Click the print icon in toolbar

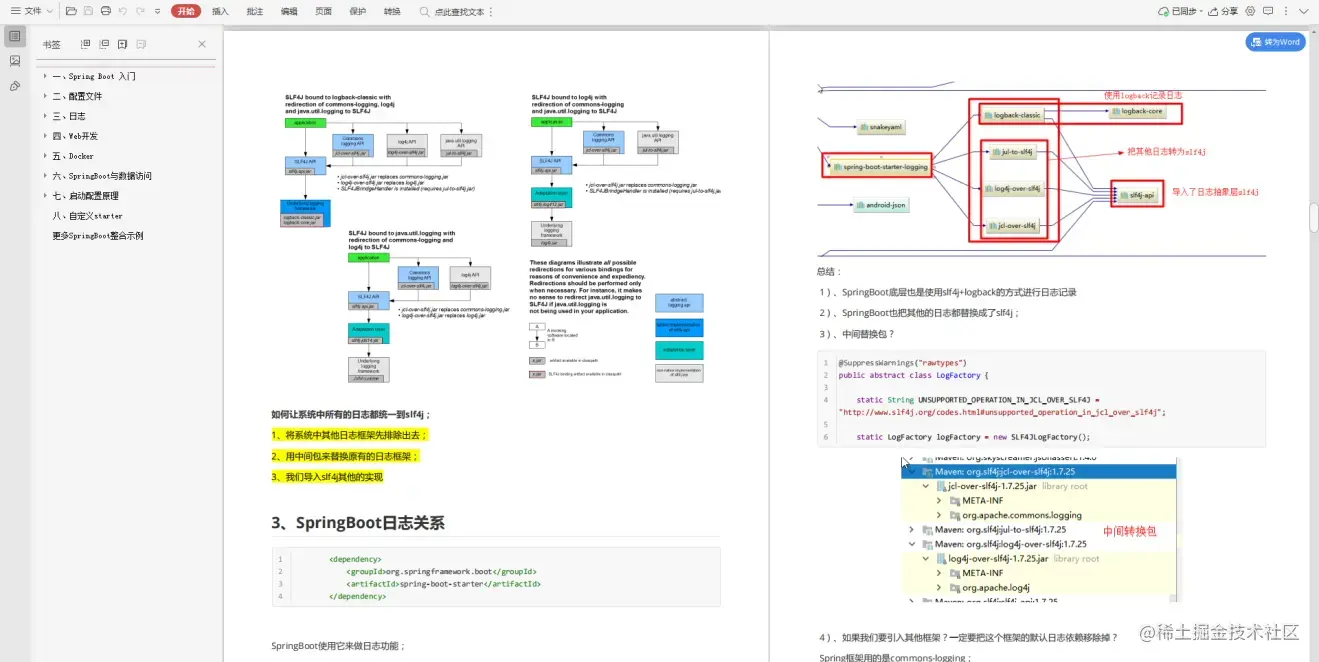[x=105, y=11]
